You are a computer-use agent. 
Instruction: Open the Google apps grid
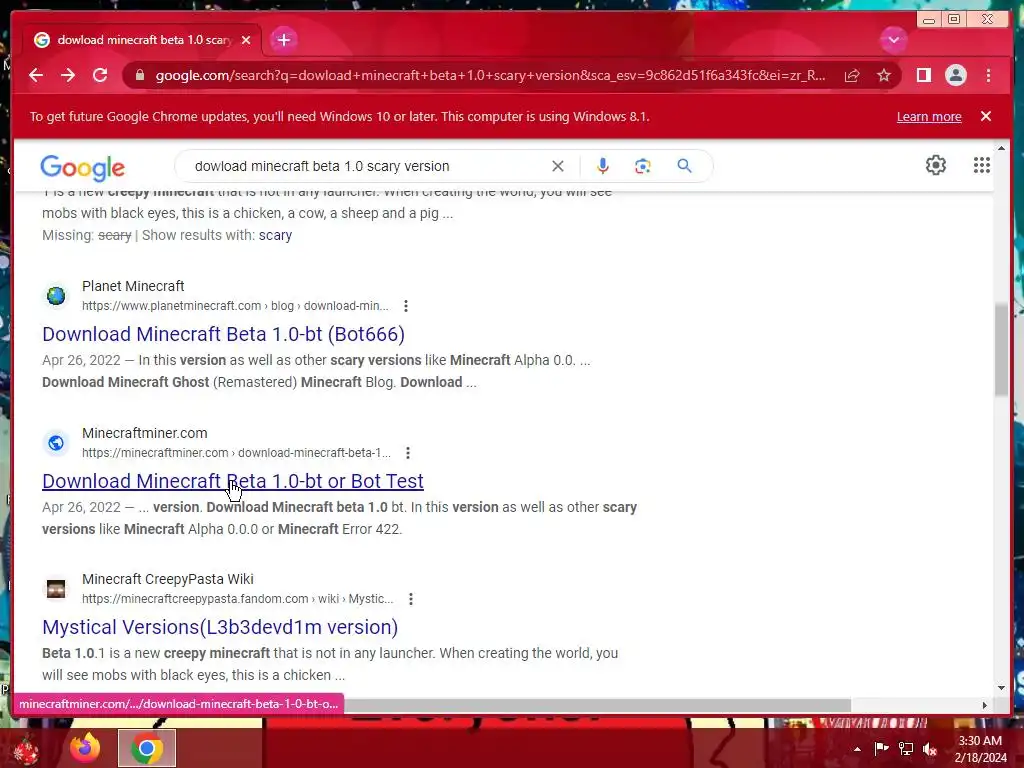[x=982, y=165]
